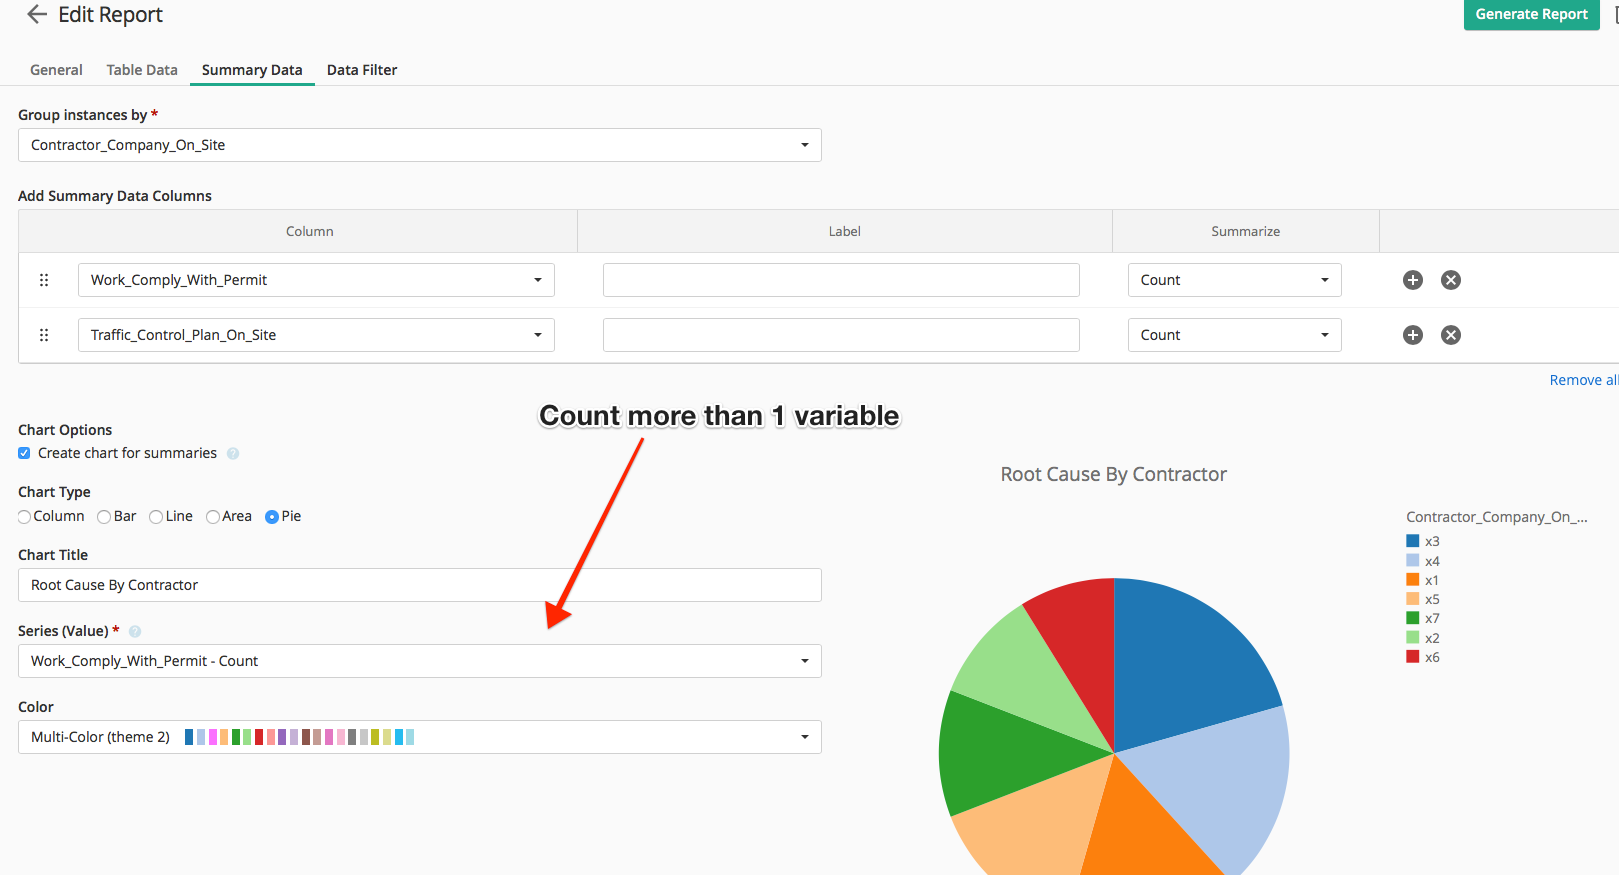This screenshot has height=875, width=1619.
Task: Uncheck Create chart for summaries
Action: [x=24, y=453]
